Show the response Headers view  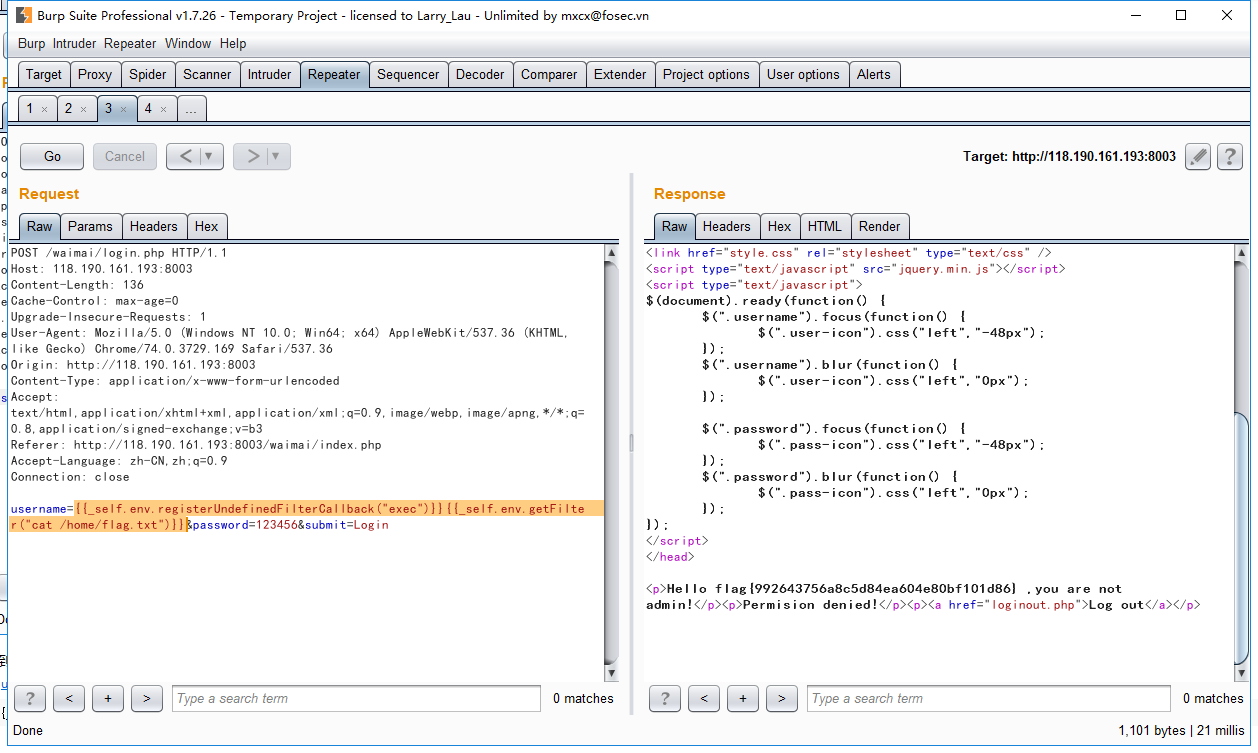[727, 226]
